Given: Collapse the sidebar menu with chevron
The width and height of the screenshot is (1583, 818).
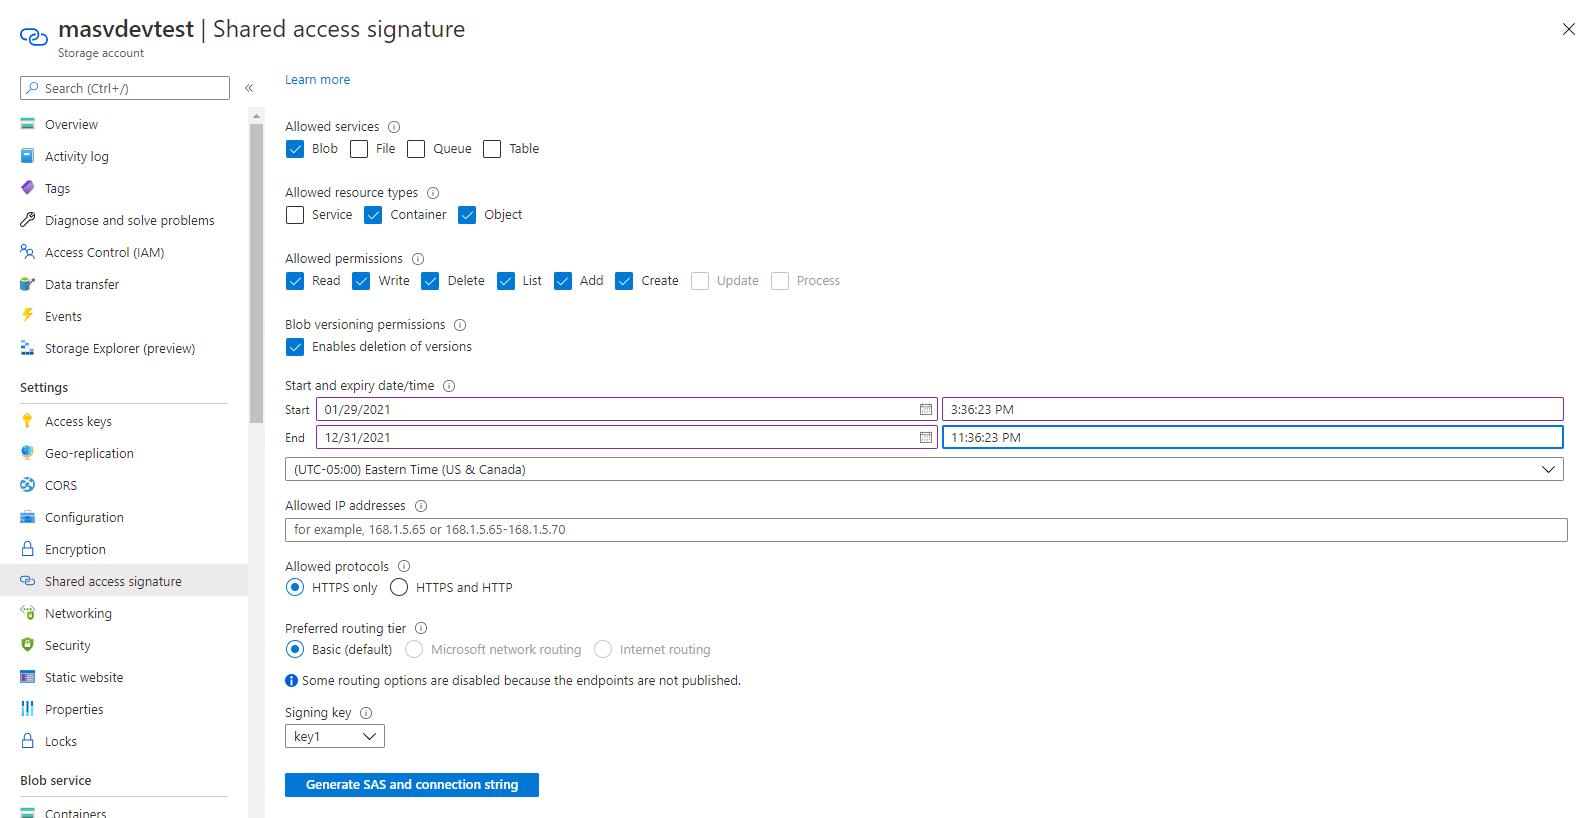Looking at the screenshot, I should click(249, 88).
